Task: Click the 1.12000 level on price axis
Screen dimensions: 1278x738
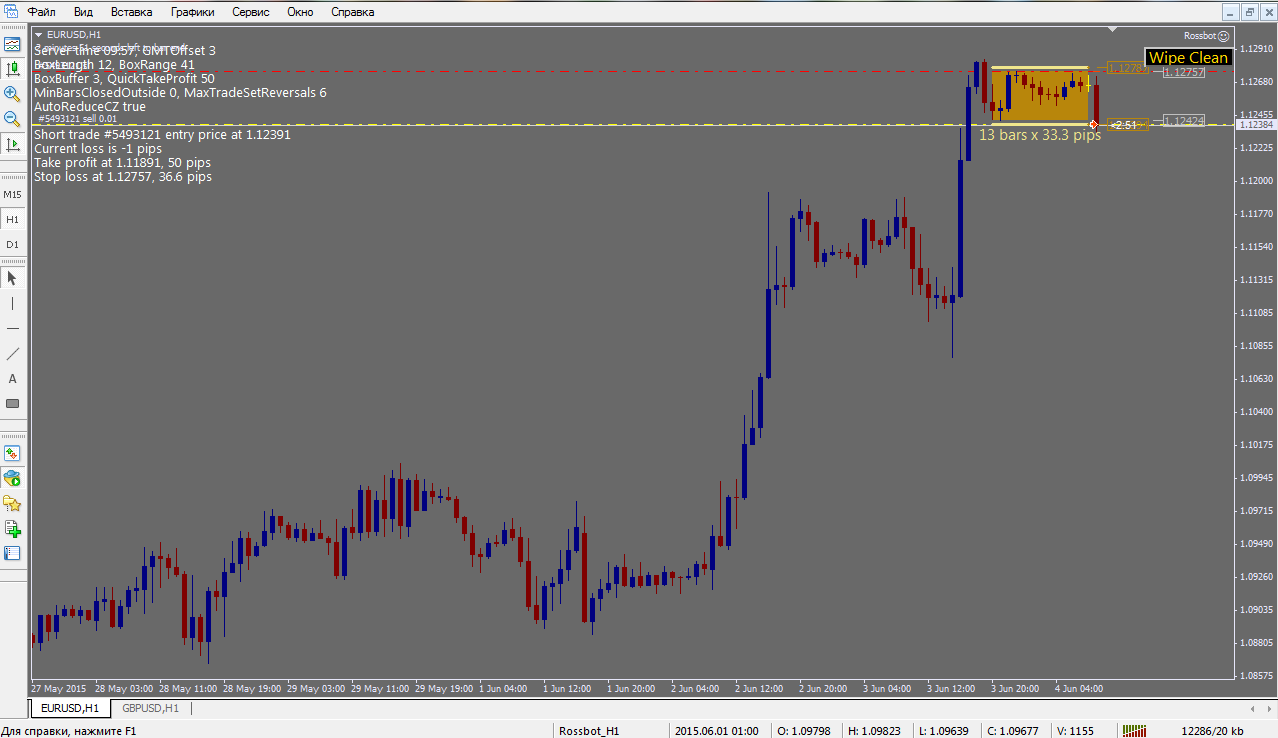Action: click(x=1256, y=181)
